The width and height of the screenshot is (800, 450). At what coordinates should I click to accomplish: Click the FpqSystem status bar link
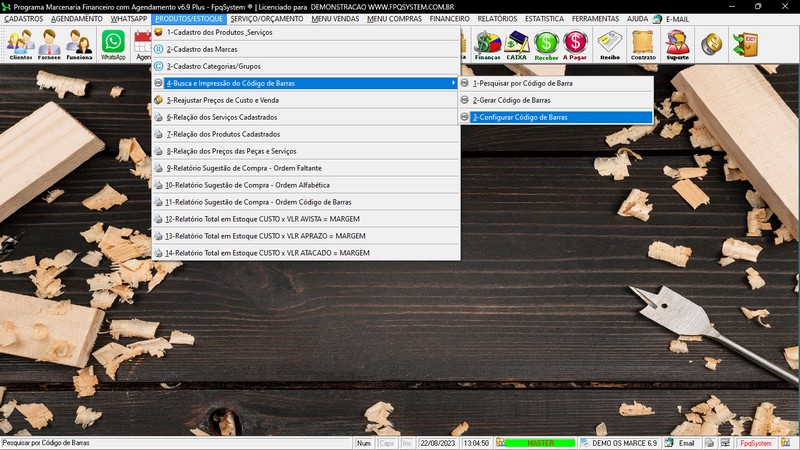coord(756,443)
